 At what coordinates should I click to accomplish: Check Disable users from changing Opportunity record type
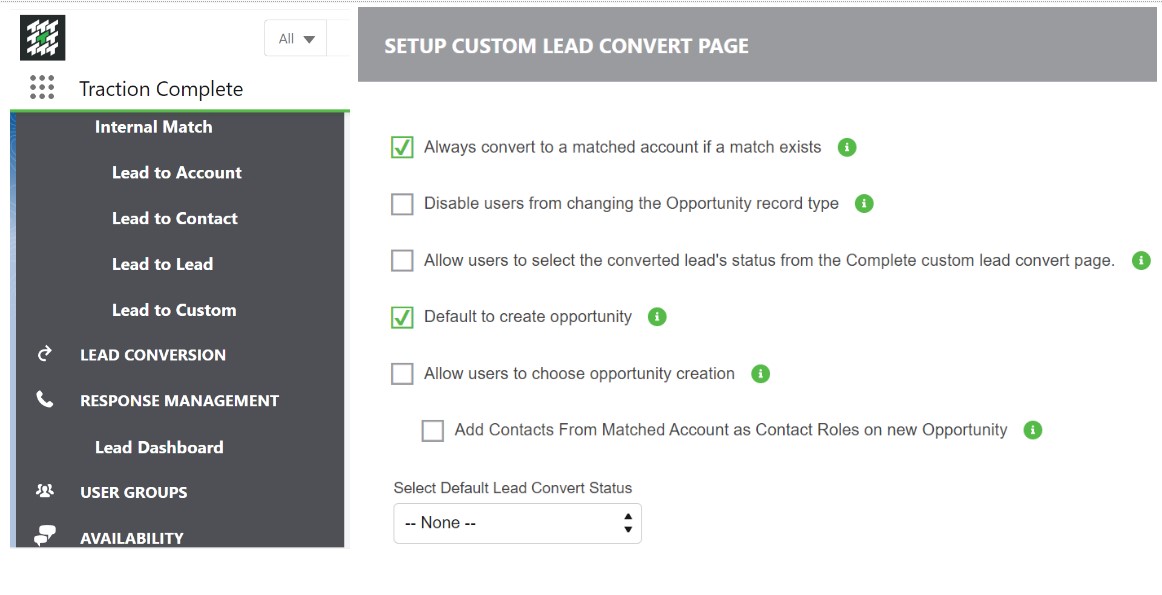[402, 204]
